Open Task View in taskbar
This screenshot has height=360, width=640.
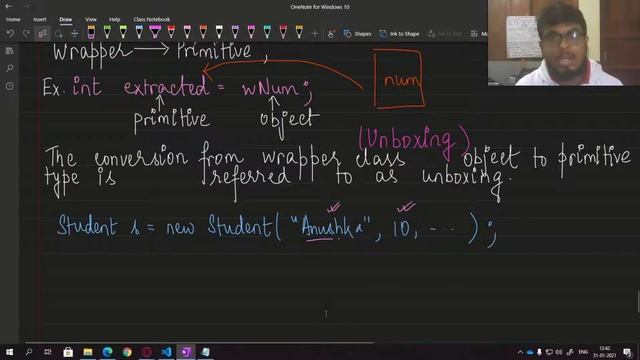(48, 352)
